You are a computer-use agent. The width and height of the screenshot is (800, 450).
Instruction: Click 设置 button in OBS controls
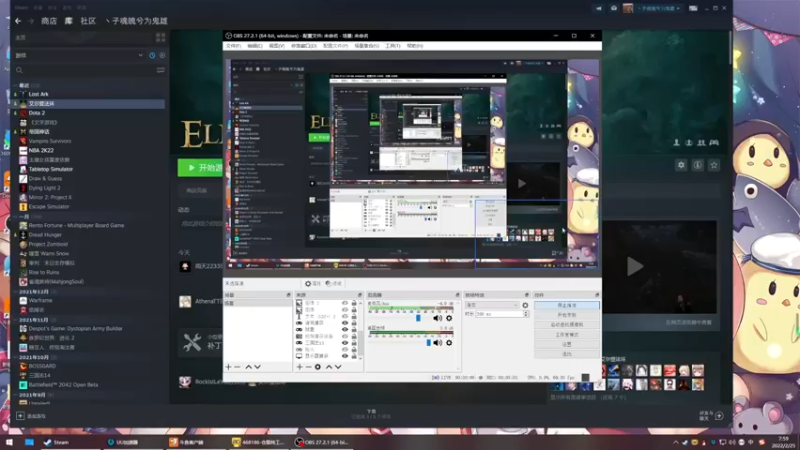(x=567, y=344)
